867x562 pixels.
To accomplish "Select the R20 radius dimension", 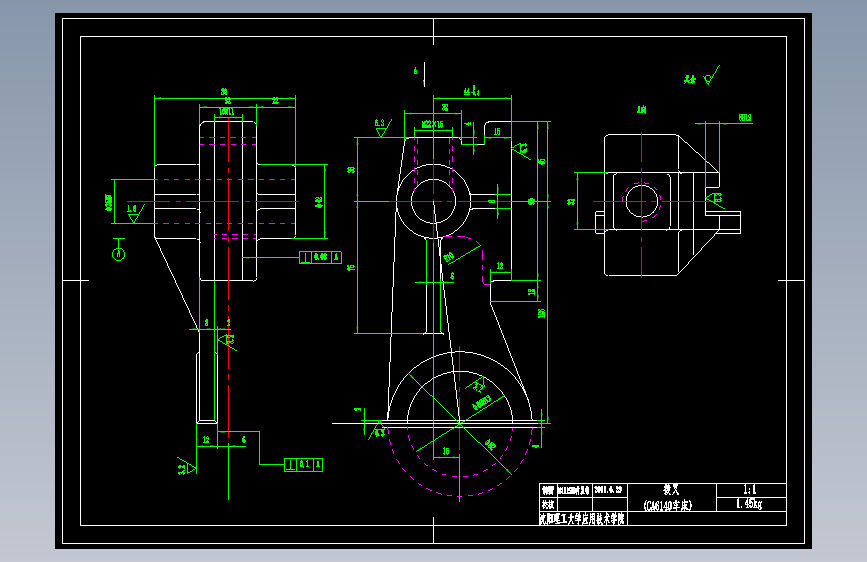I will (449, 257).
